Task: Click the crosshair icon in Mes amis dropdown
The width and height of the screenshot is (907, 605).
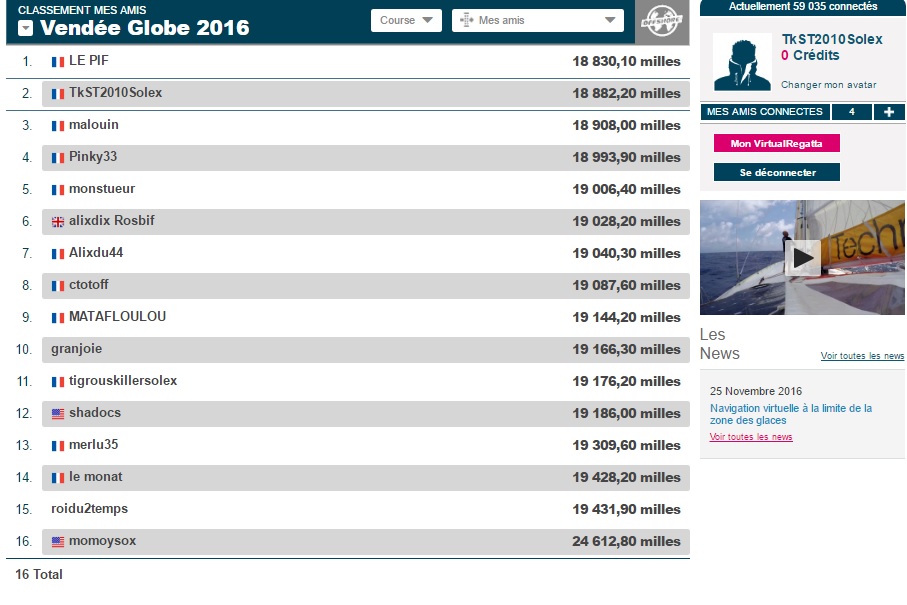Action: click(467, 21)
